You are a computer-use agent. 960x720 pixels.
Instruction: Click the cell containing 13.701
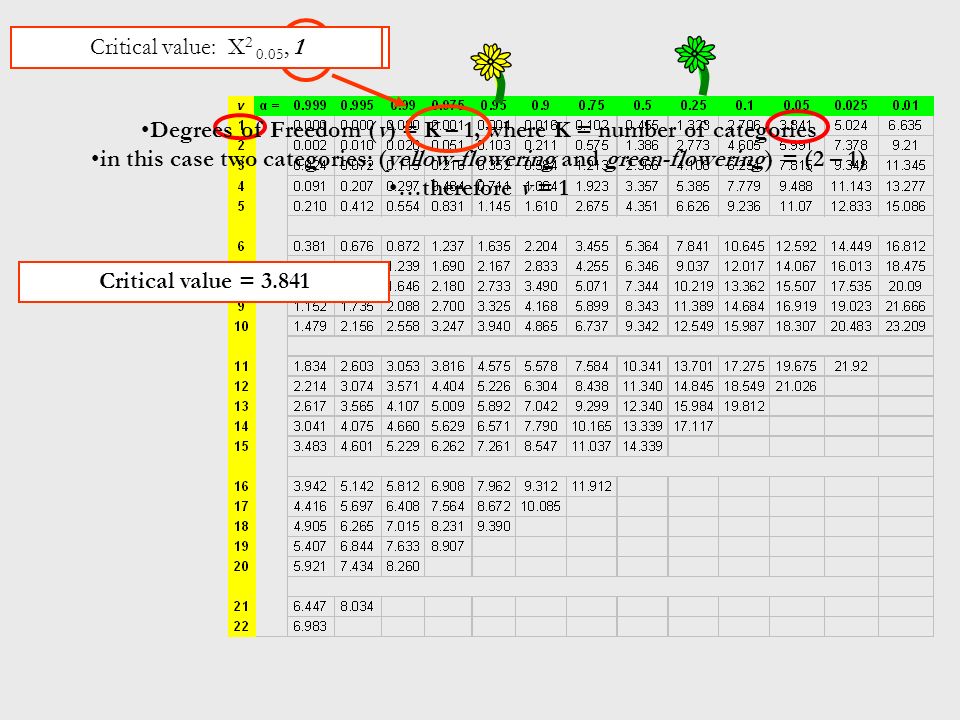(693, 366)
